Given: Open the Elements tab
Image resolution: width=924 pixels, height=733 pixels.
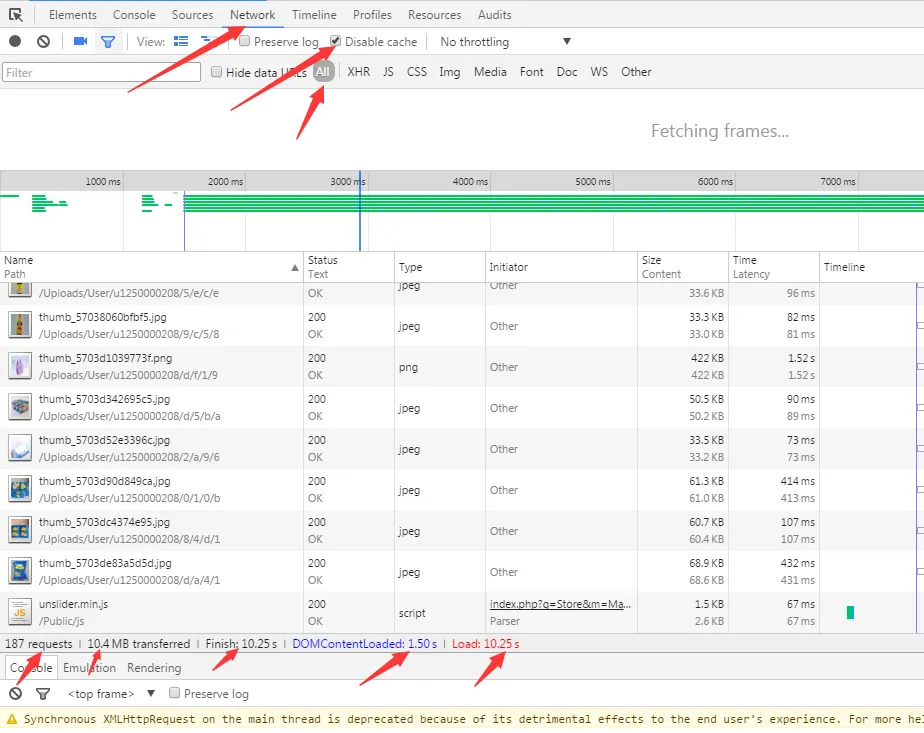Looking at the screenshot, I should pos(72,15).
